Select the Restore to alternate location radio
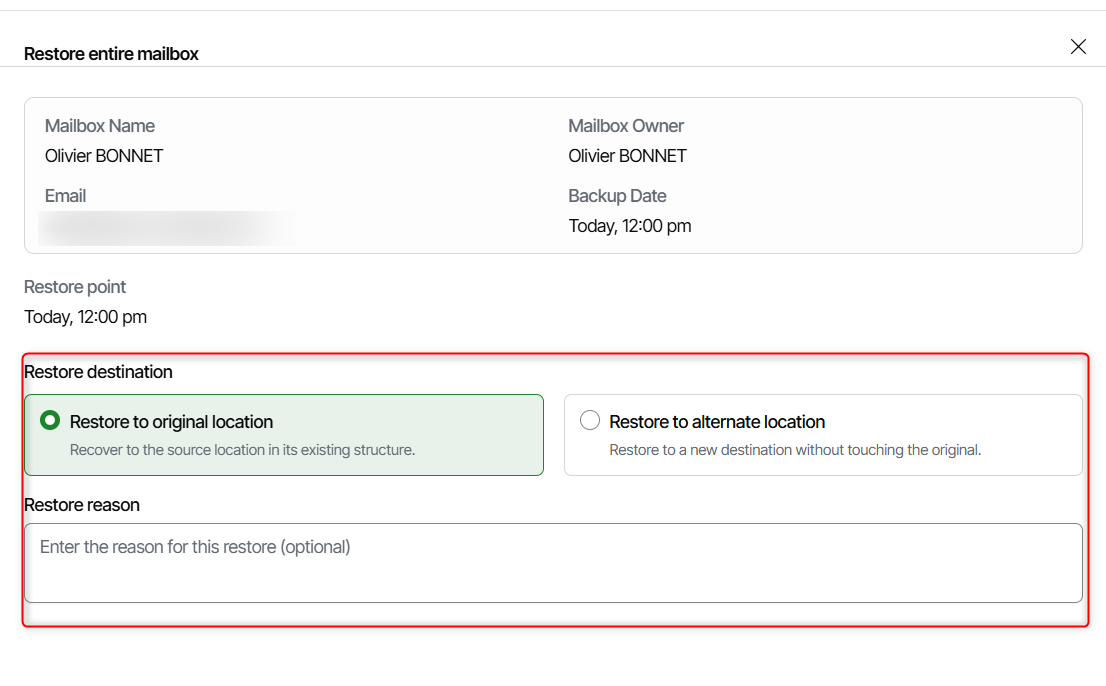1106x686 pixels. [x=590, y=421]
